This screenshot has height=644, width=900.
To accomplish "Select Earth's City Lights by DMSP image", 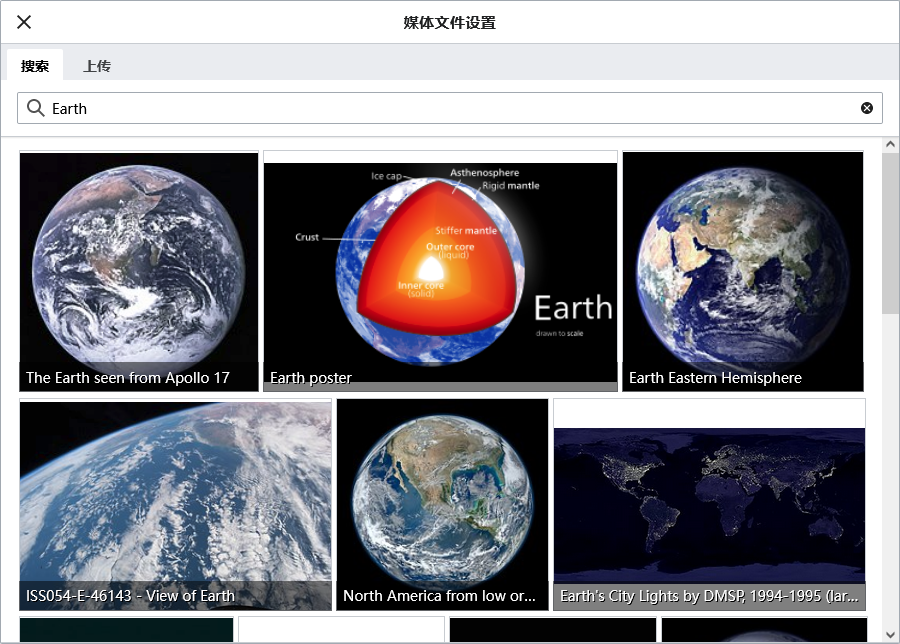I will (x=709, y=504).
